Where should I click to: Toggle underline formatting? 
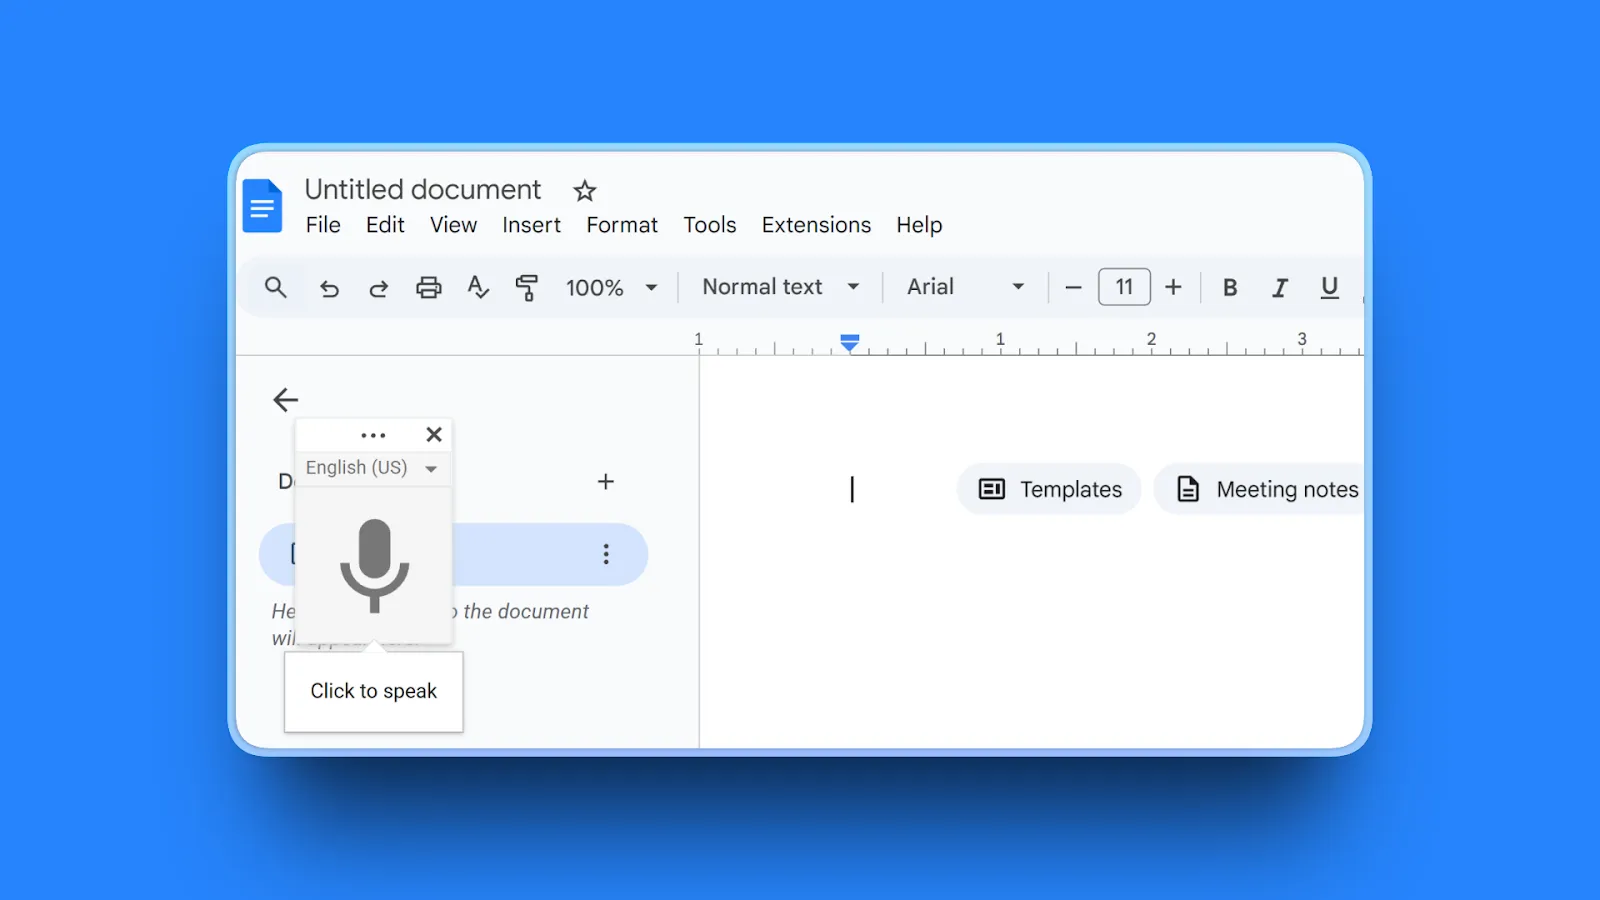click(1329, 287)
